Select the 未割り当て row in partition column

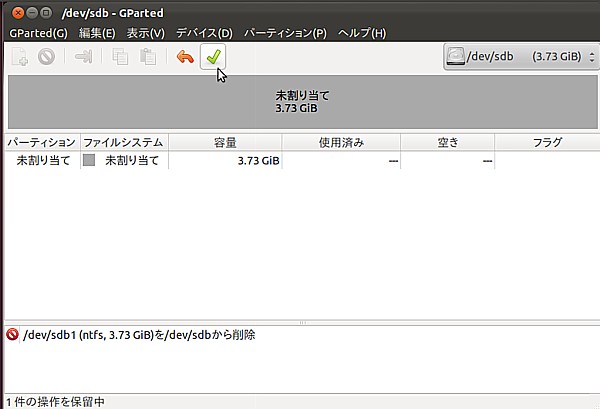click(43, 160)
